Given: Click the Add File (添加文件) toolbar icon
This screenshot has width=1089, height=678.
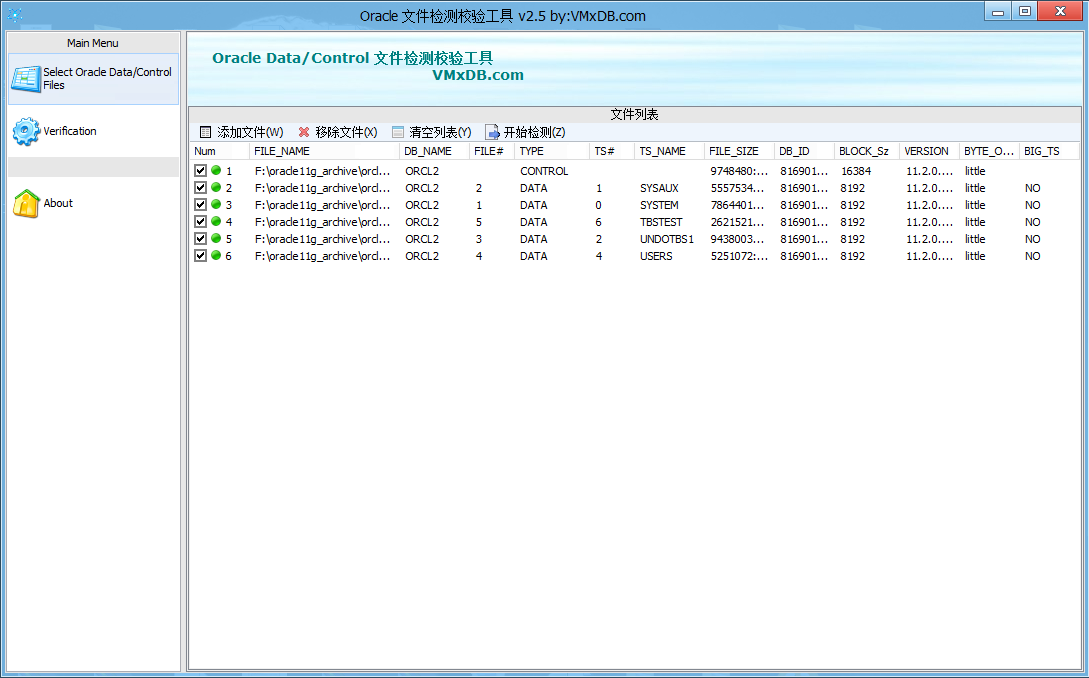Looking at the screenshot, I should tap(205, 132).
